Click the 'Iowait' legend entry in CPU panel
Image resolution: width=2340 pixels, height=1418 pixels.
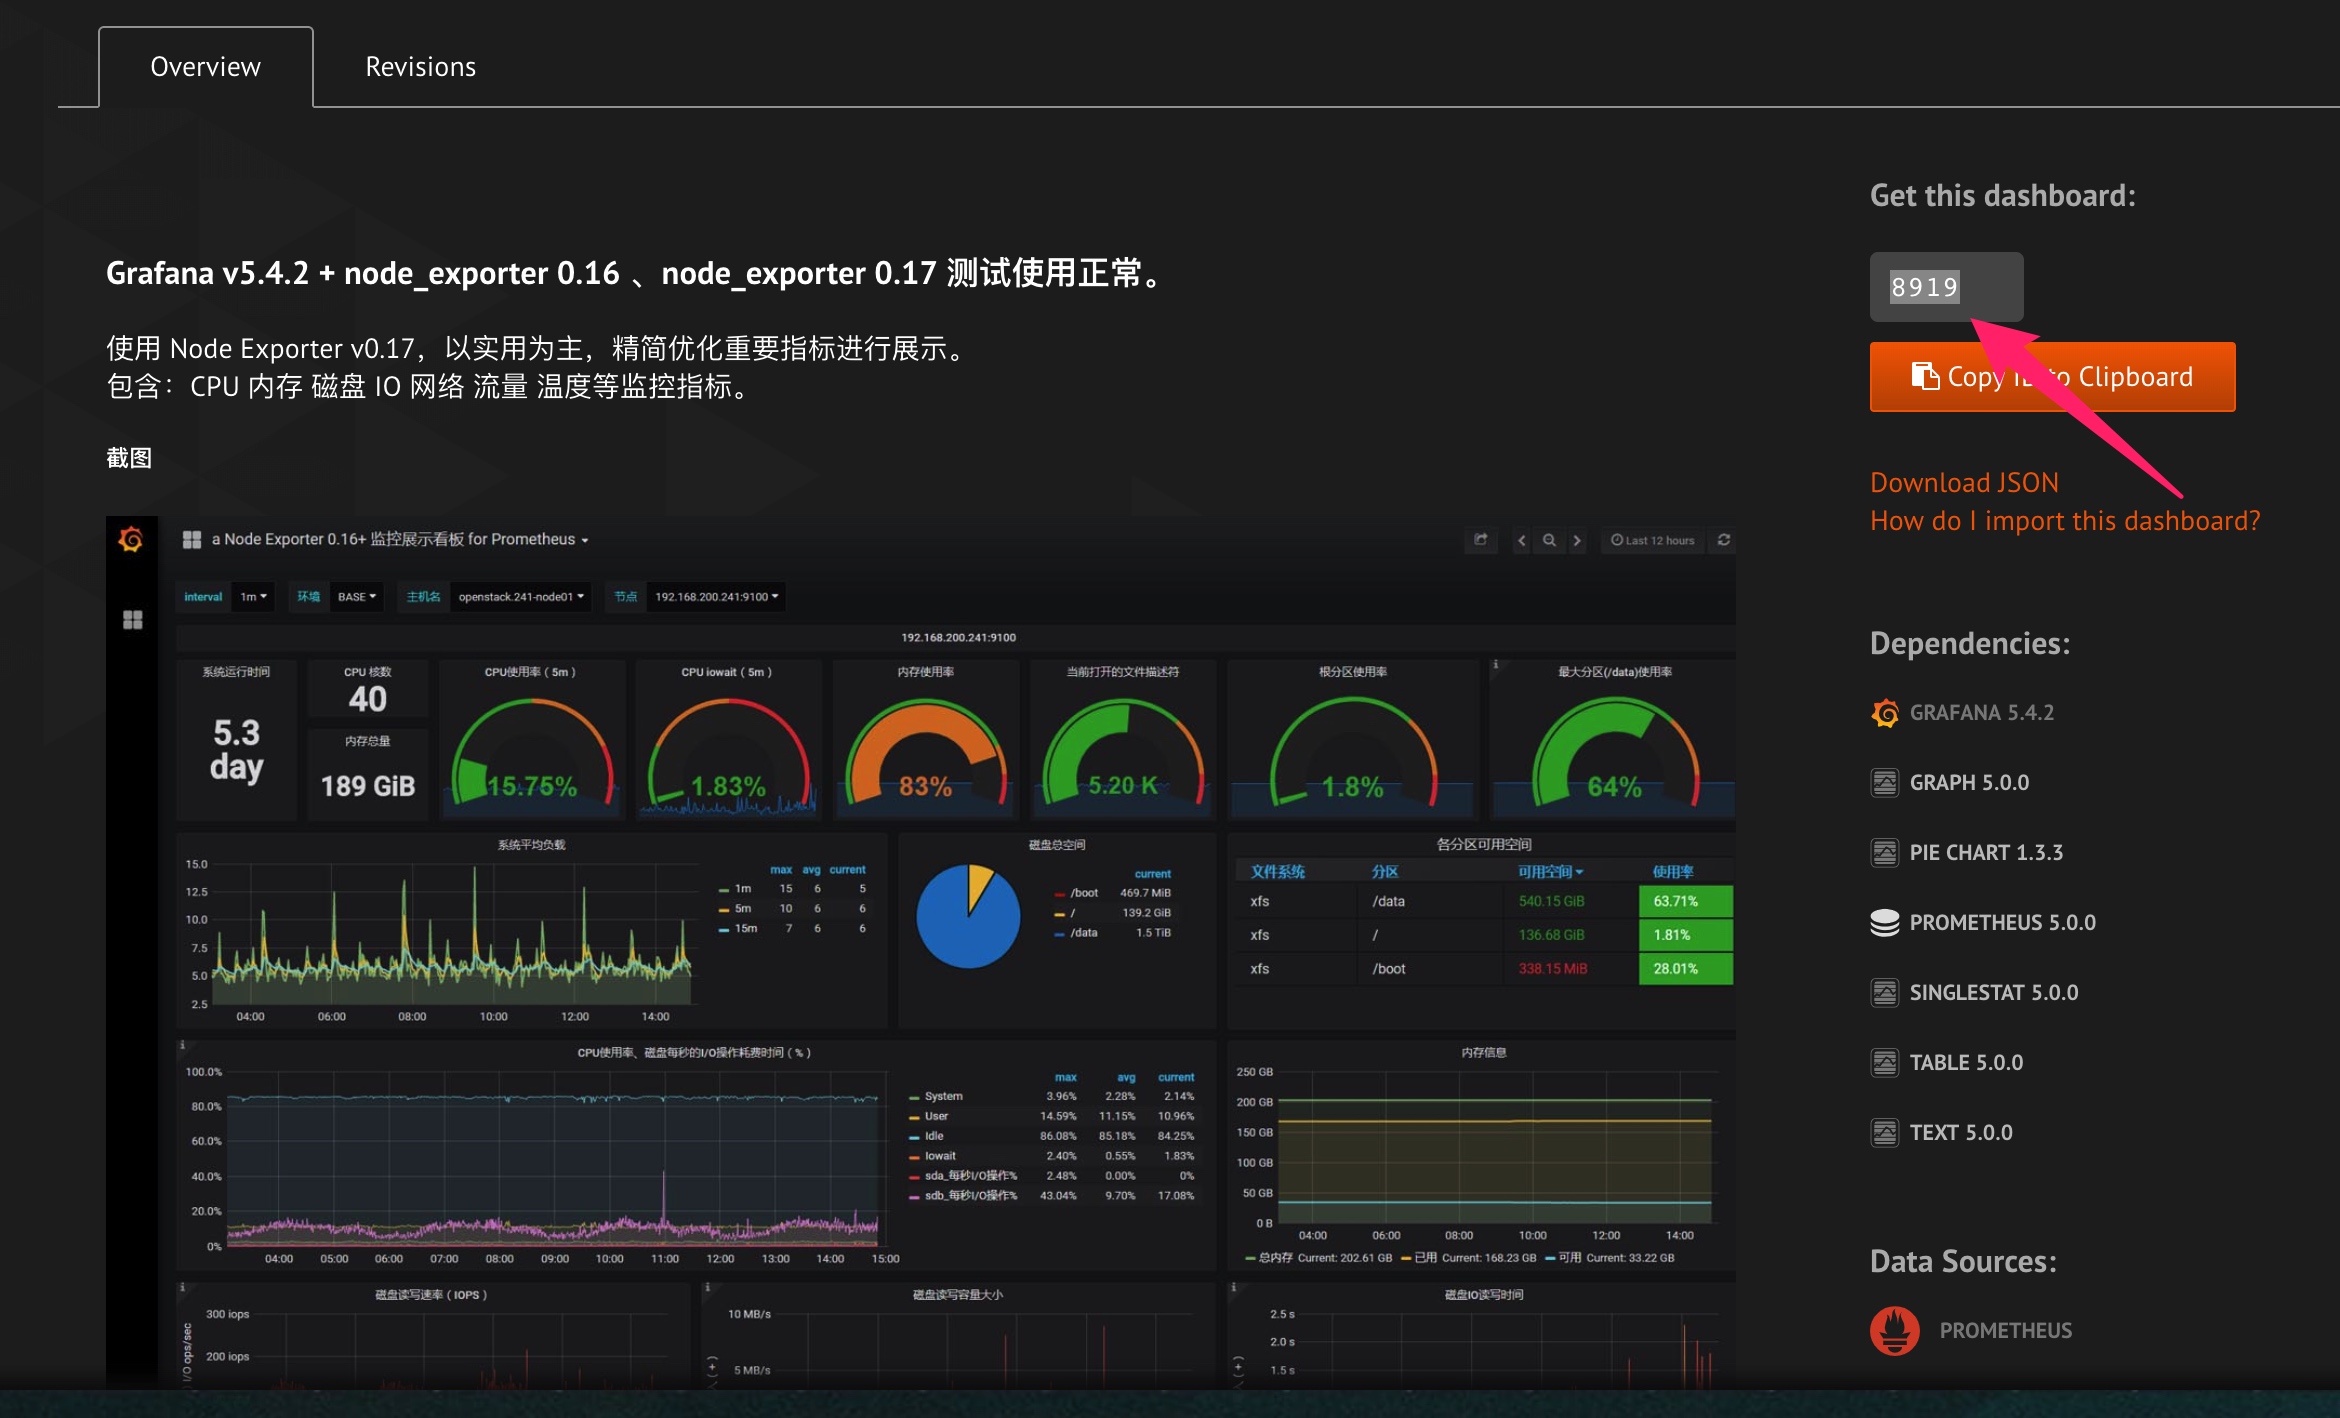coord(940,1156)
